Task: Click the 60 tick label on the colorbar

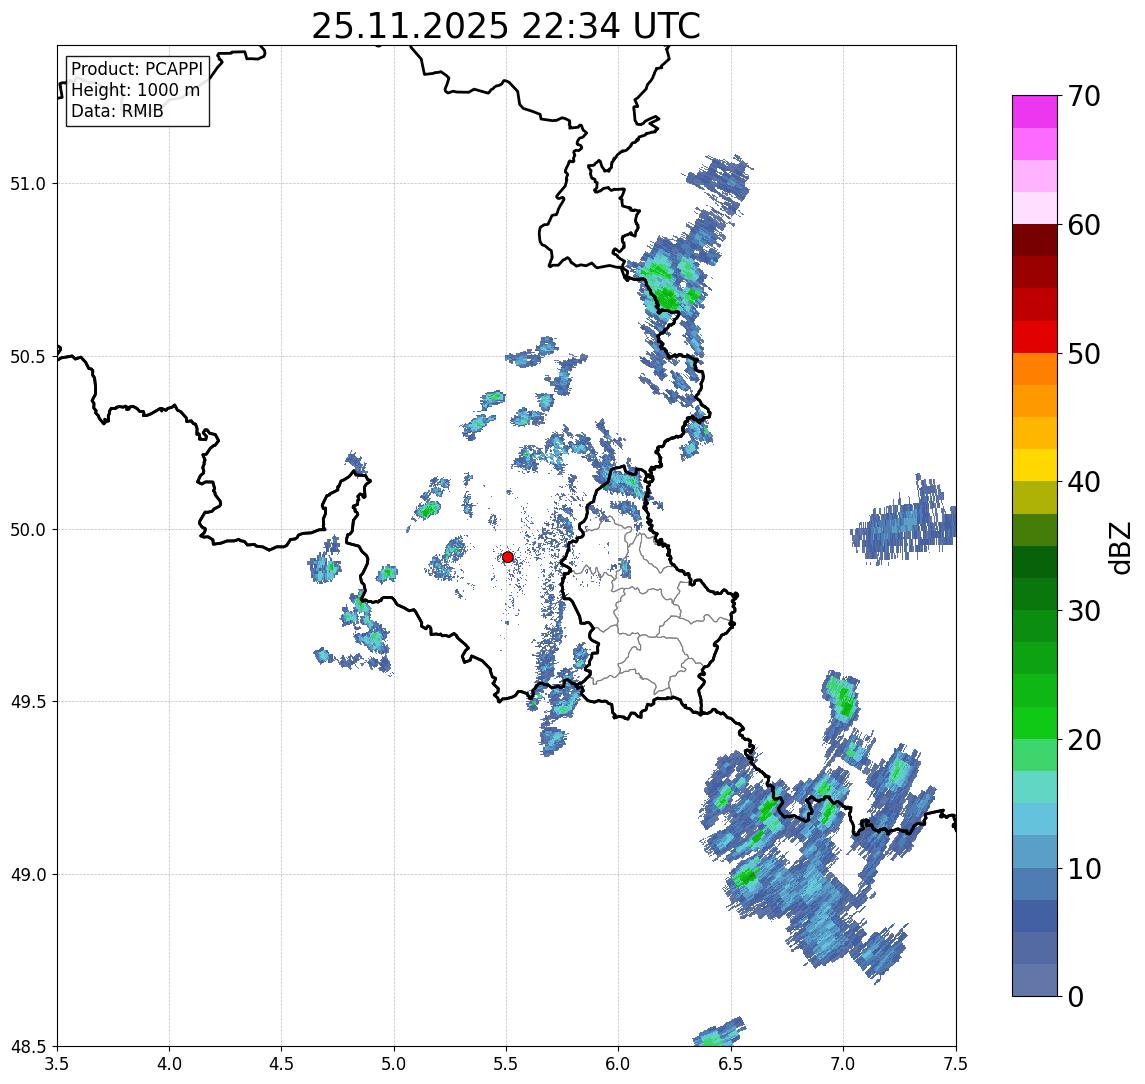Action: tap(1083, 225)
